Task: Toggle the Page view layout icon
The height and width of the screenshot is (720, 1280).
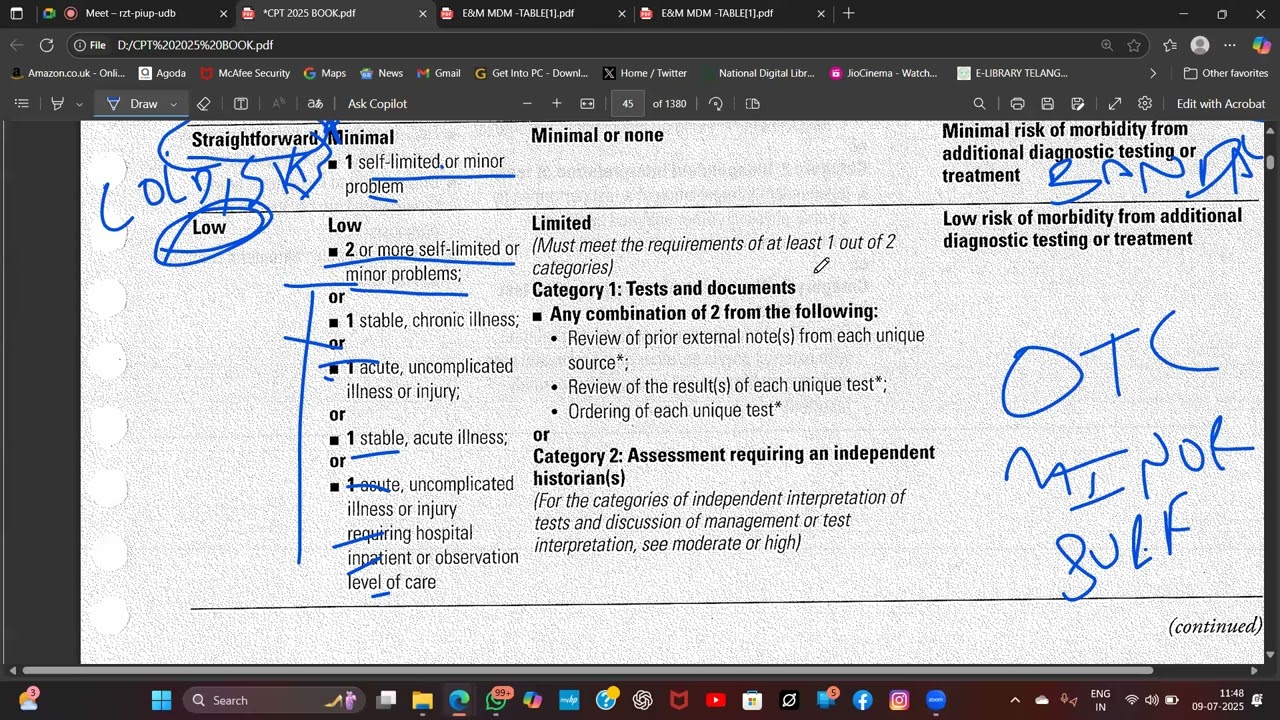Action: pyautogui.click(x=753, y=104)
